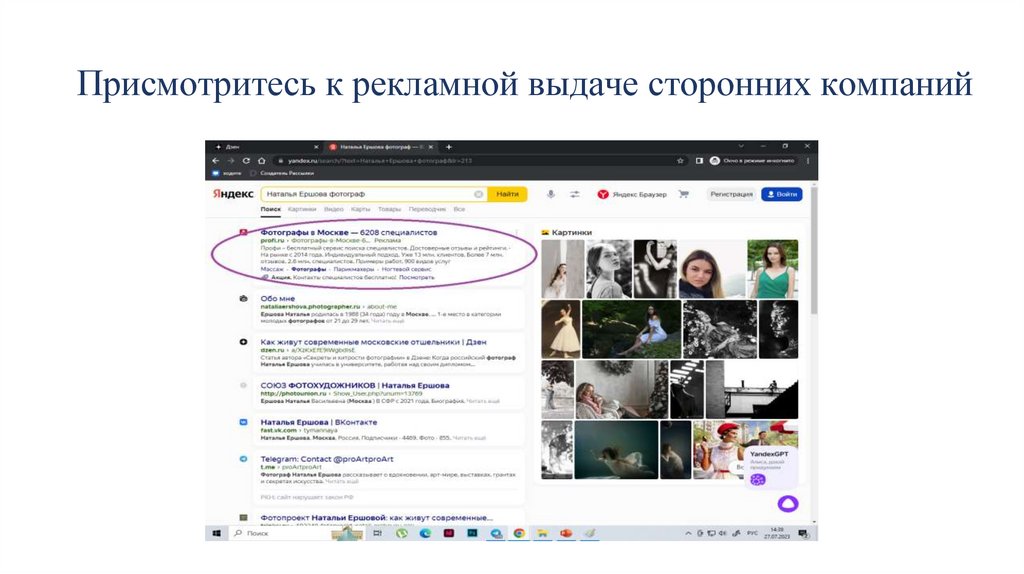Open the Windows Start menu

click(x=217, y=533)
